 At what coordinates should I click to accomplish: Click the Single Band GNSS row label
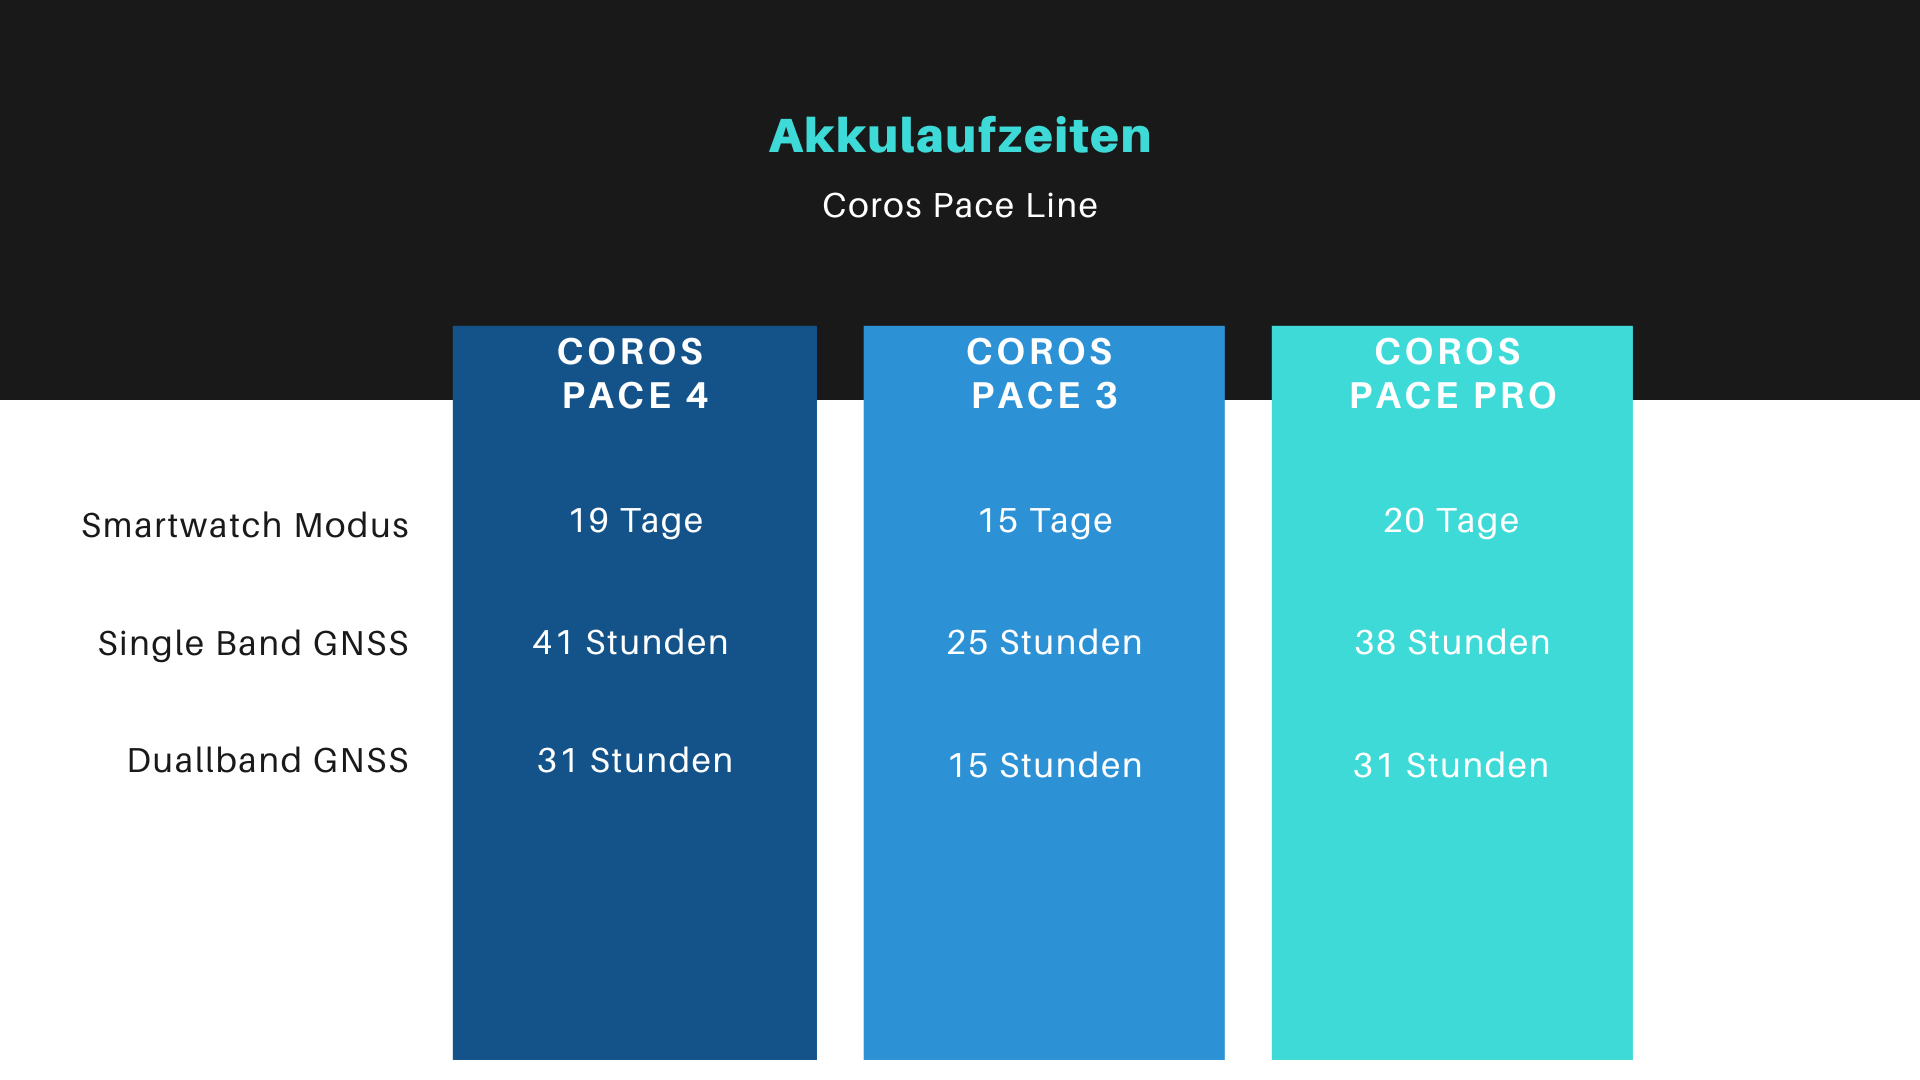tap(253, 644)
